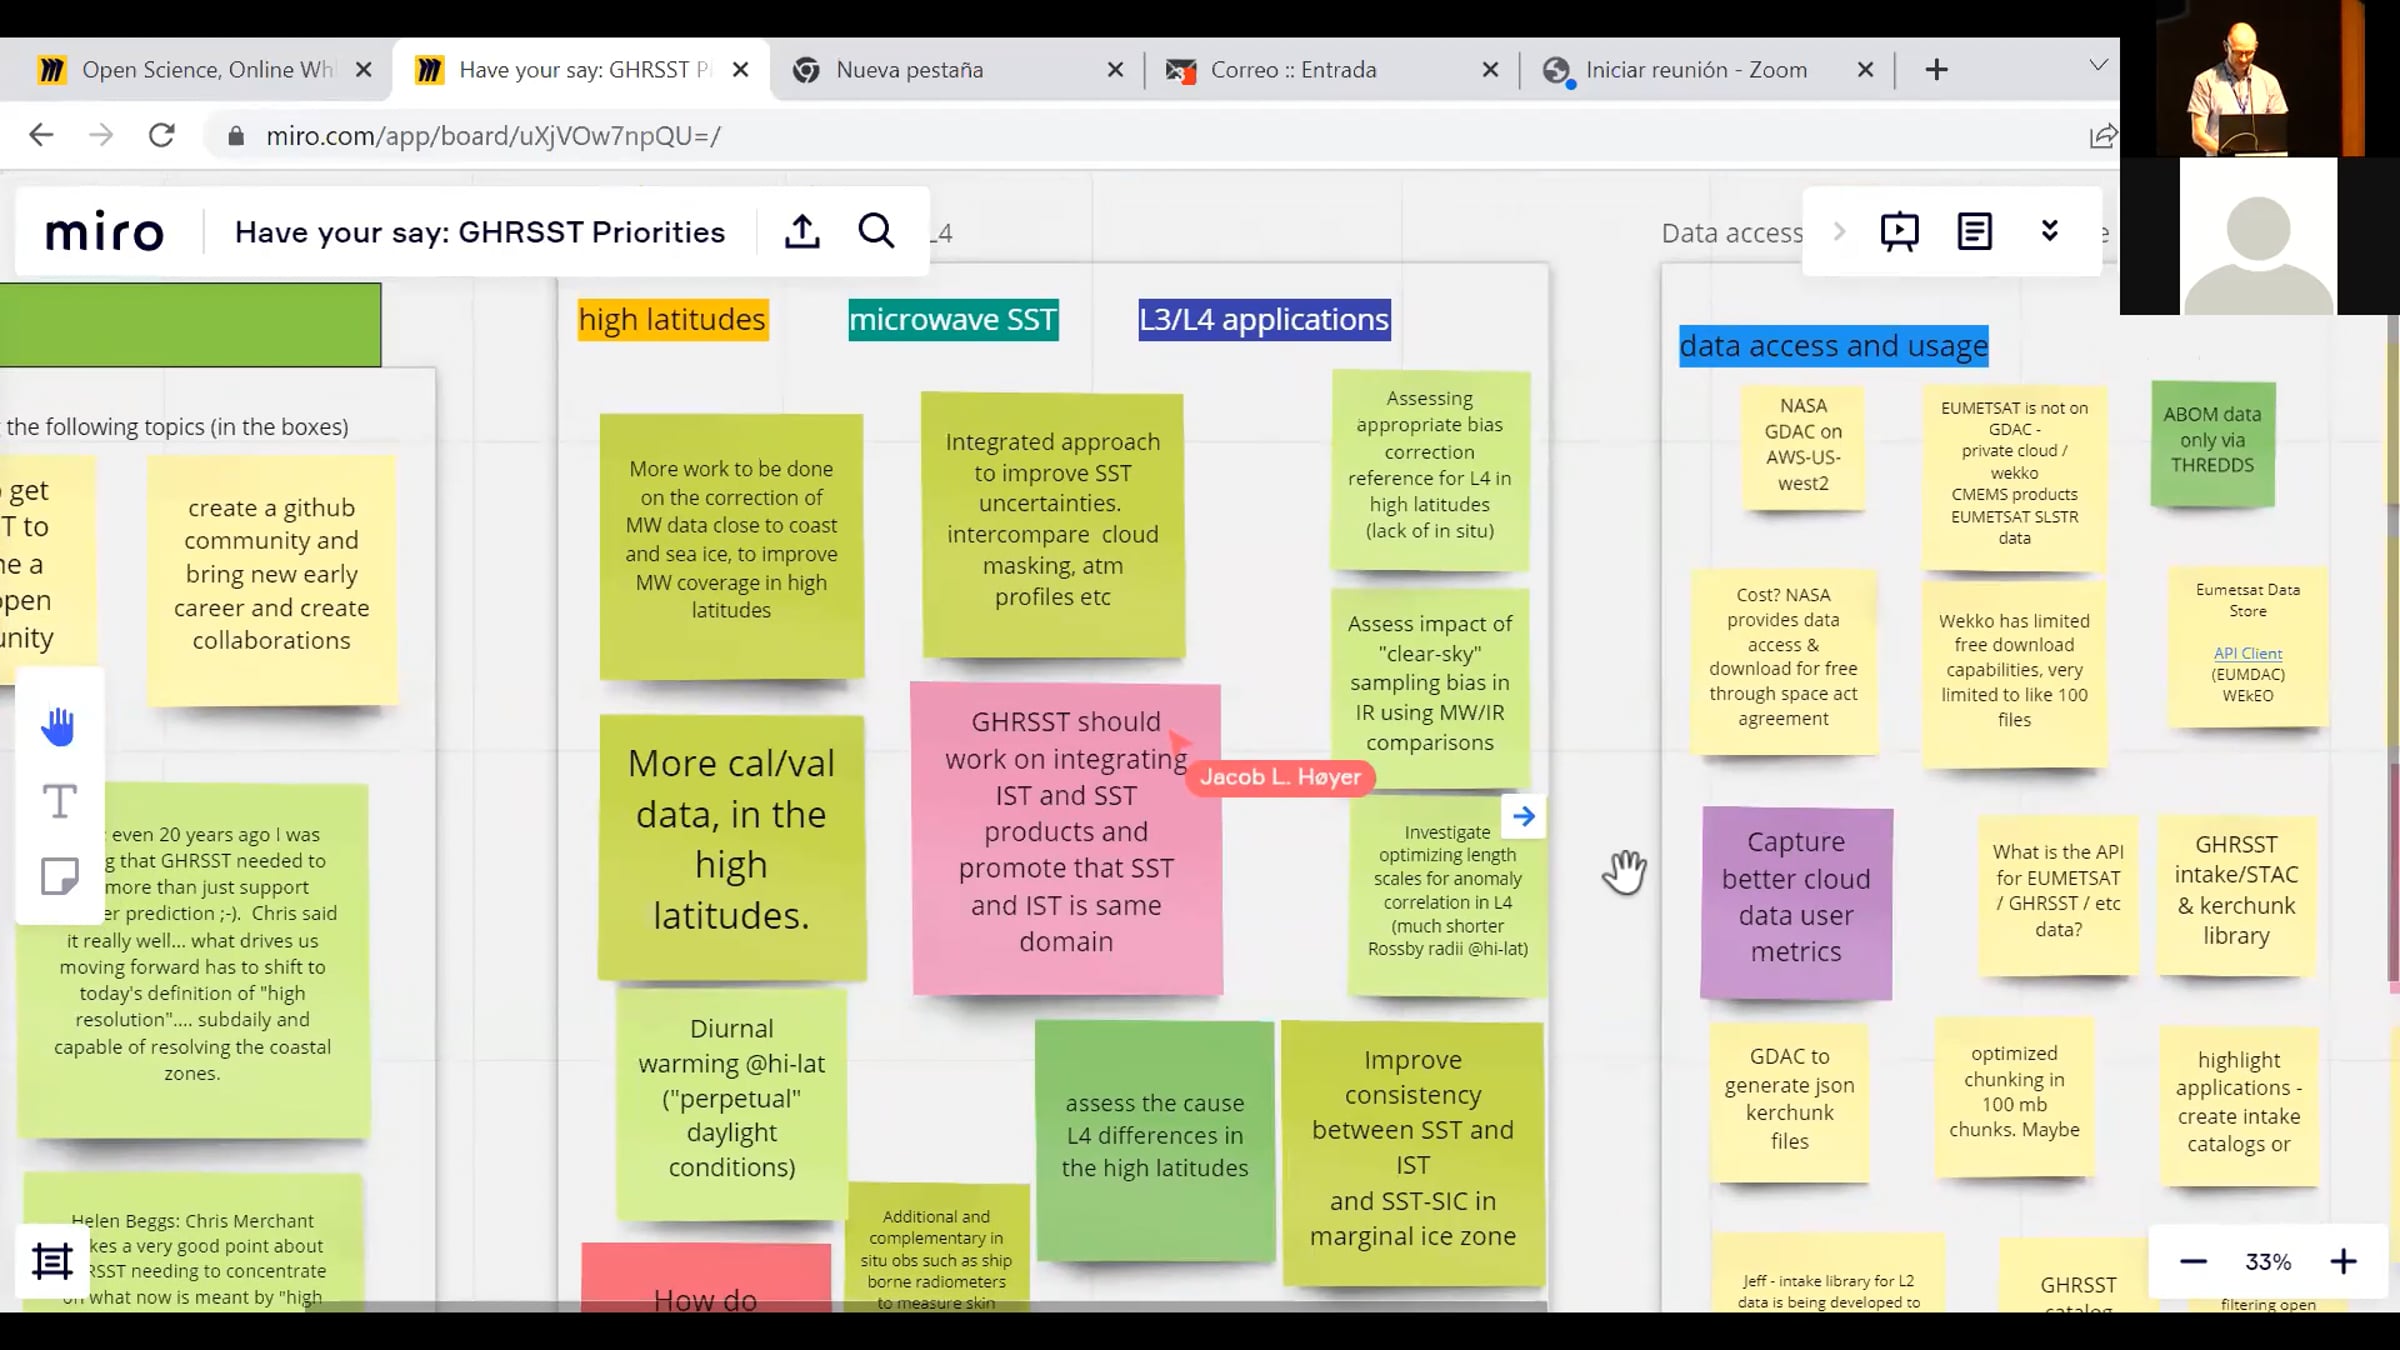This screenshot has width=2400, height=1350.
Task: Select the L3/L4 applications label
Action: pos(1264,320)
